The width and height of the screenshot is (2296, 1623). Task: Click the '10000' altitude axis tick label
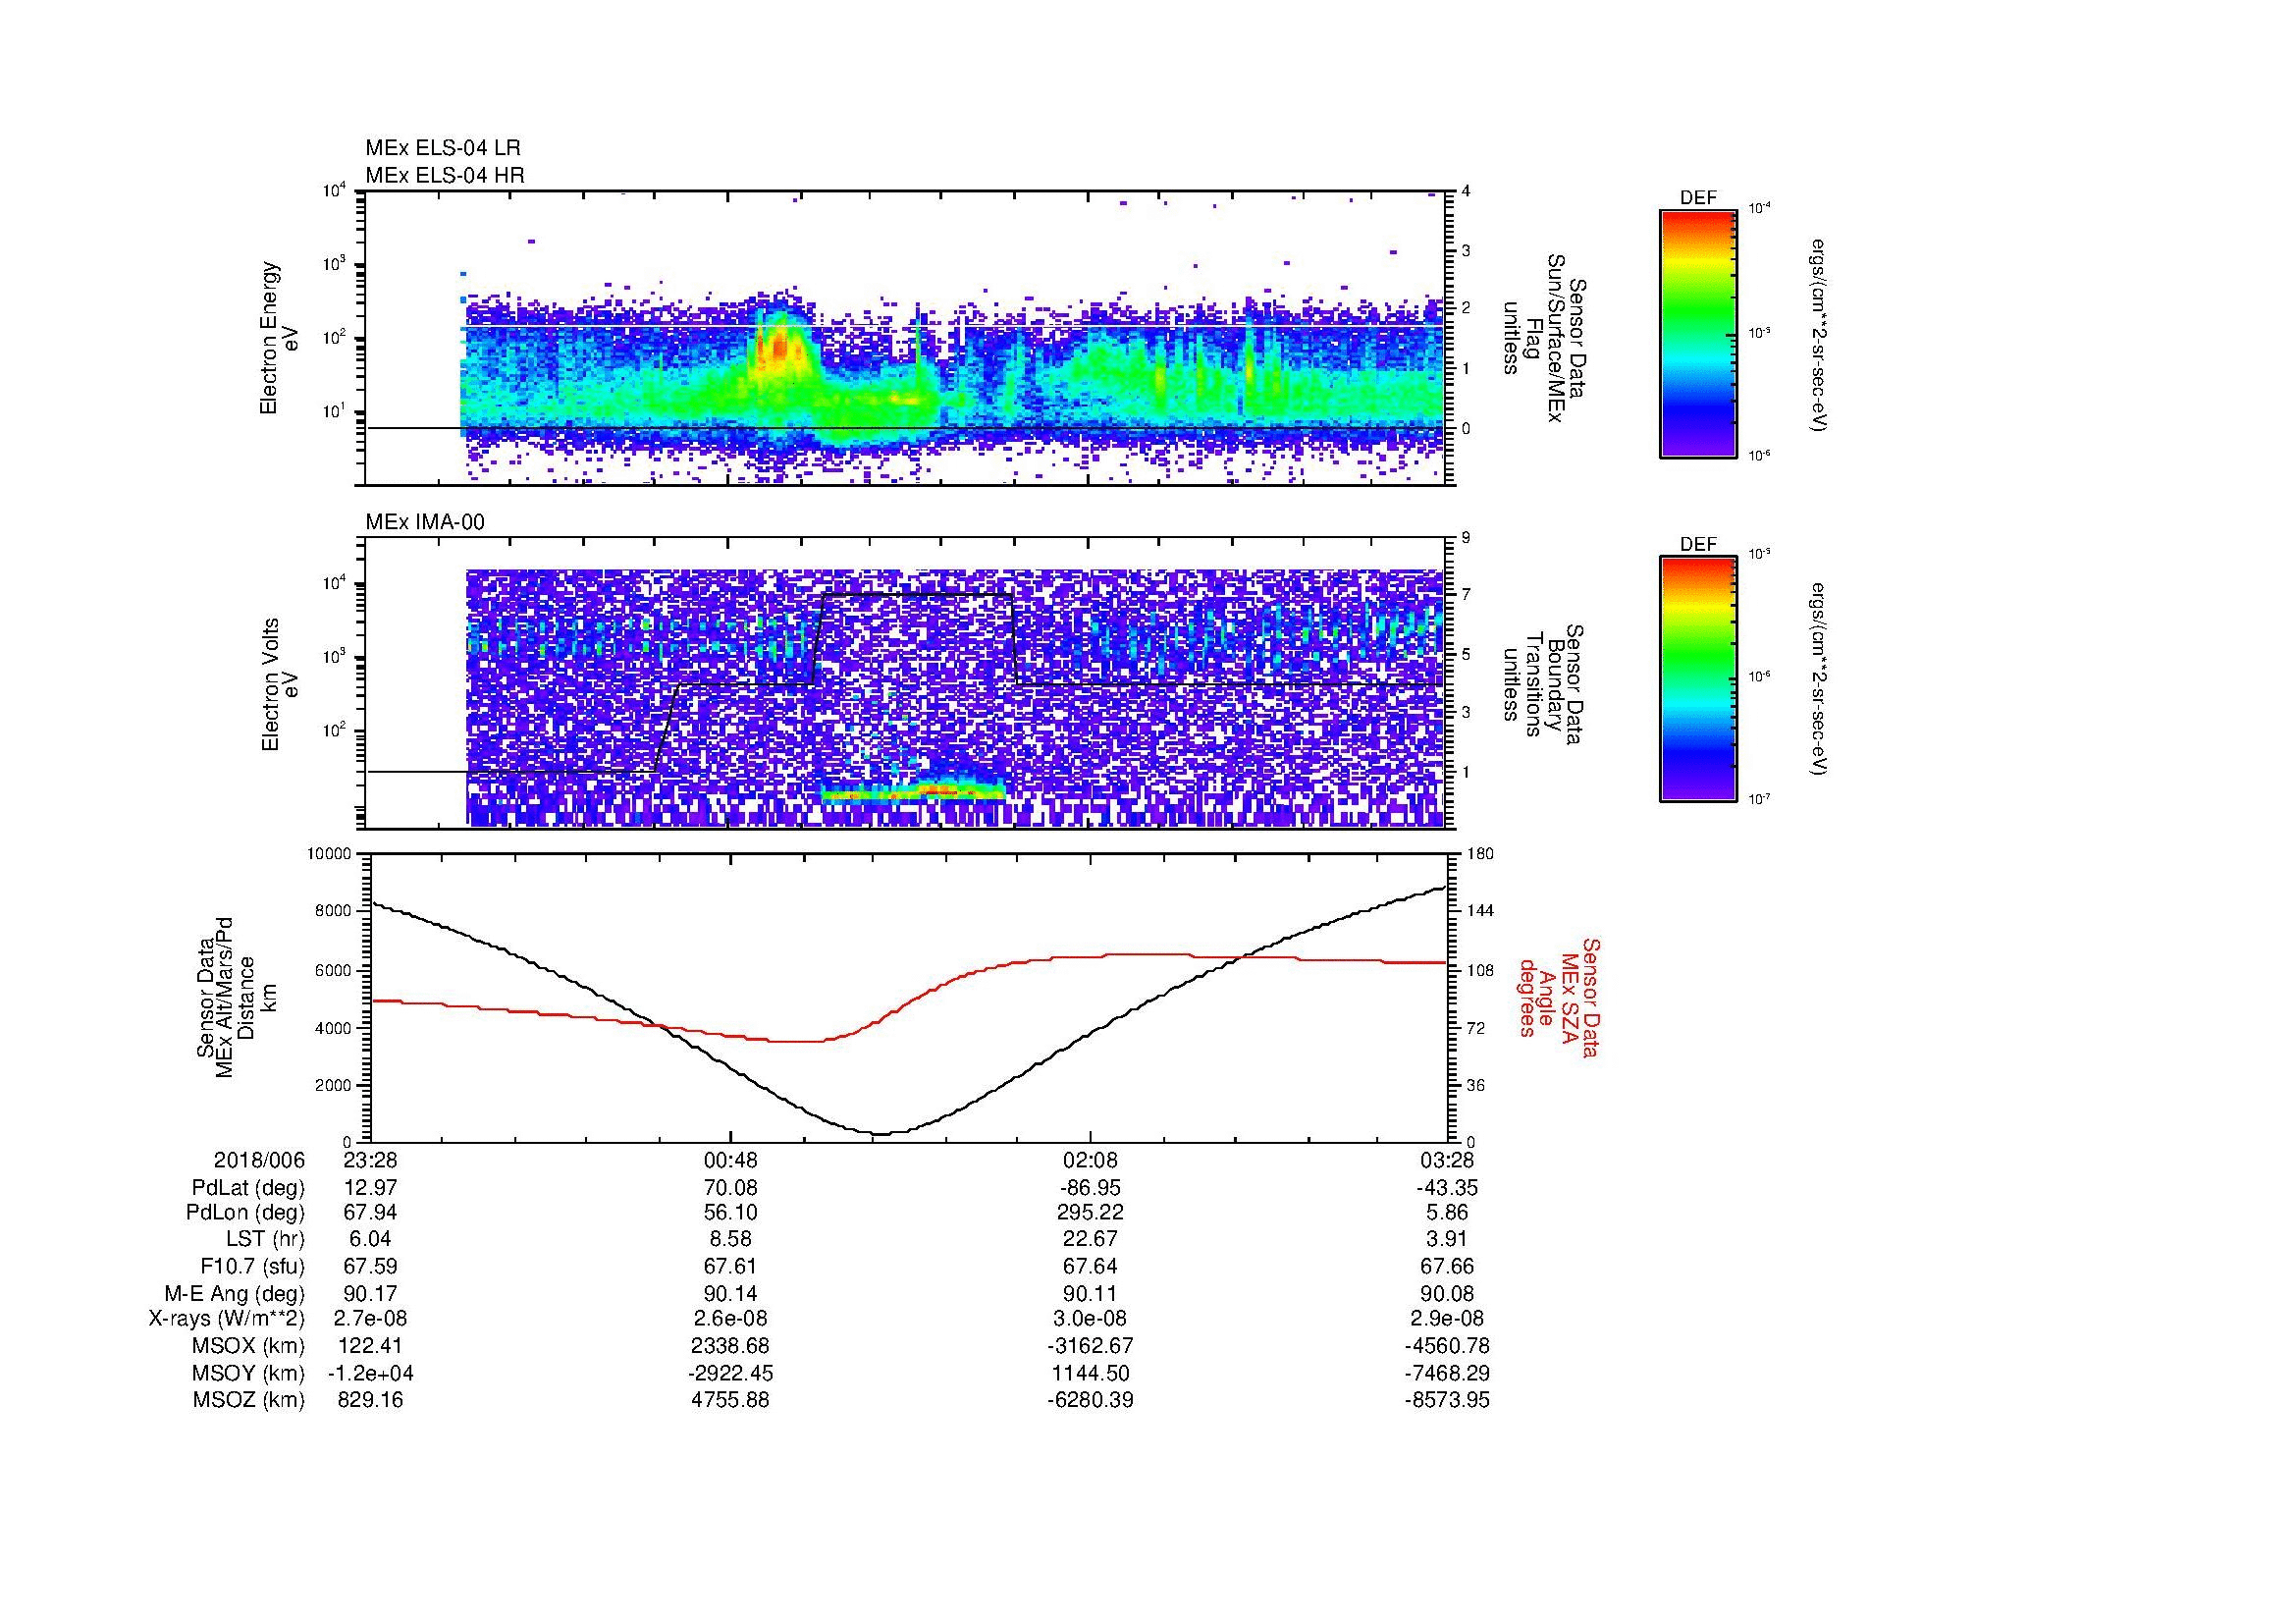click(x=330, y=854)
